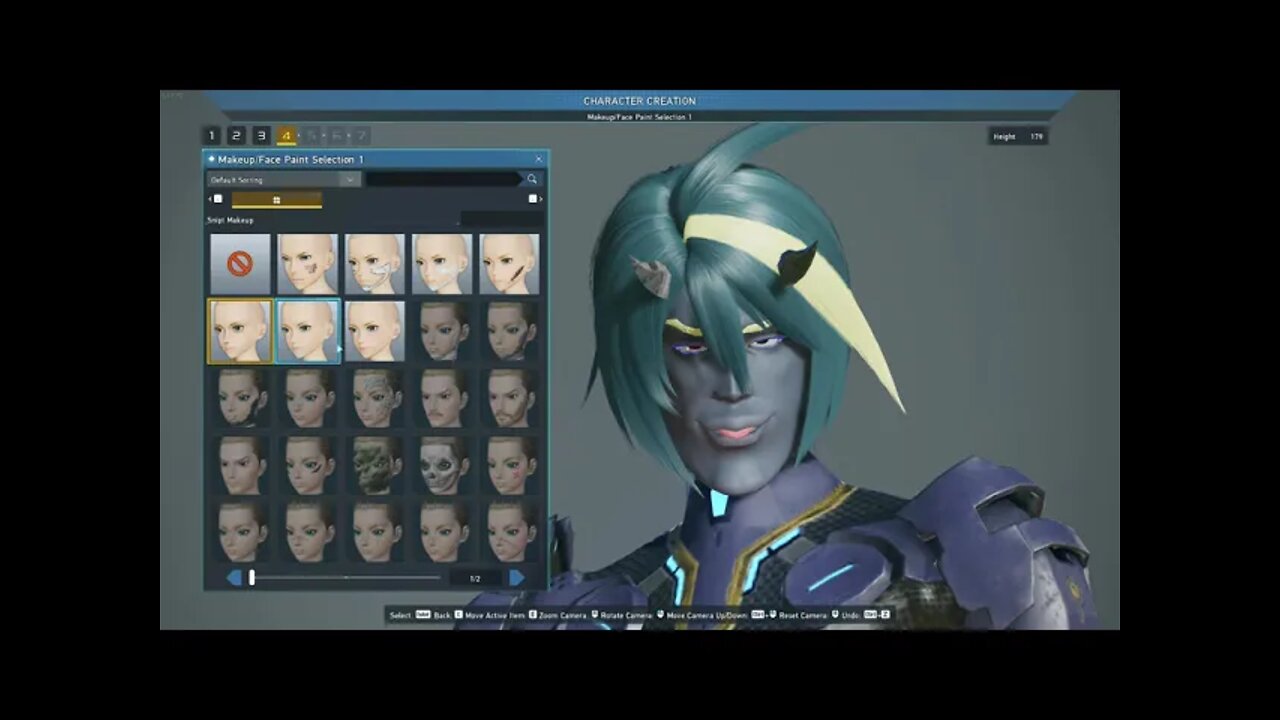The height and width of the screenshot is (720, 1280).
Task: Click the 1/2 page indicator
Action: tap(475, 578)
